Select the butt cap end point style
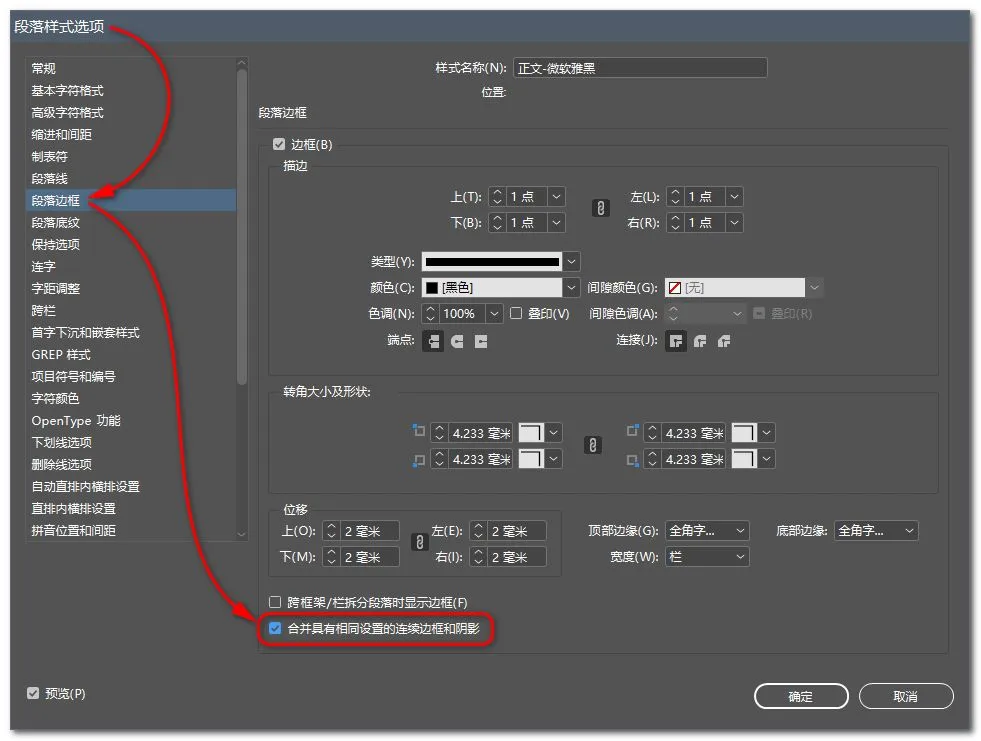This screenshot has width=981, height=741. tap(433, 341)
